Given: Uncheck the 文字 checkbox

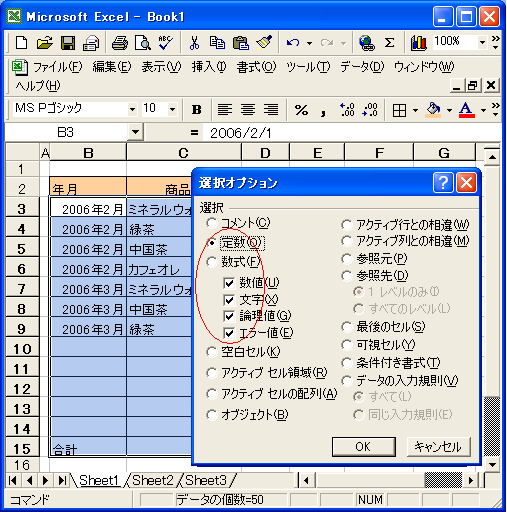Looking at the screenshot, I should click(x=229, y=300).
